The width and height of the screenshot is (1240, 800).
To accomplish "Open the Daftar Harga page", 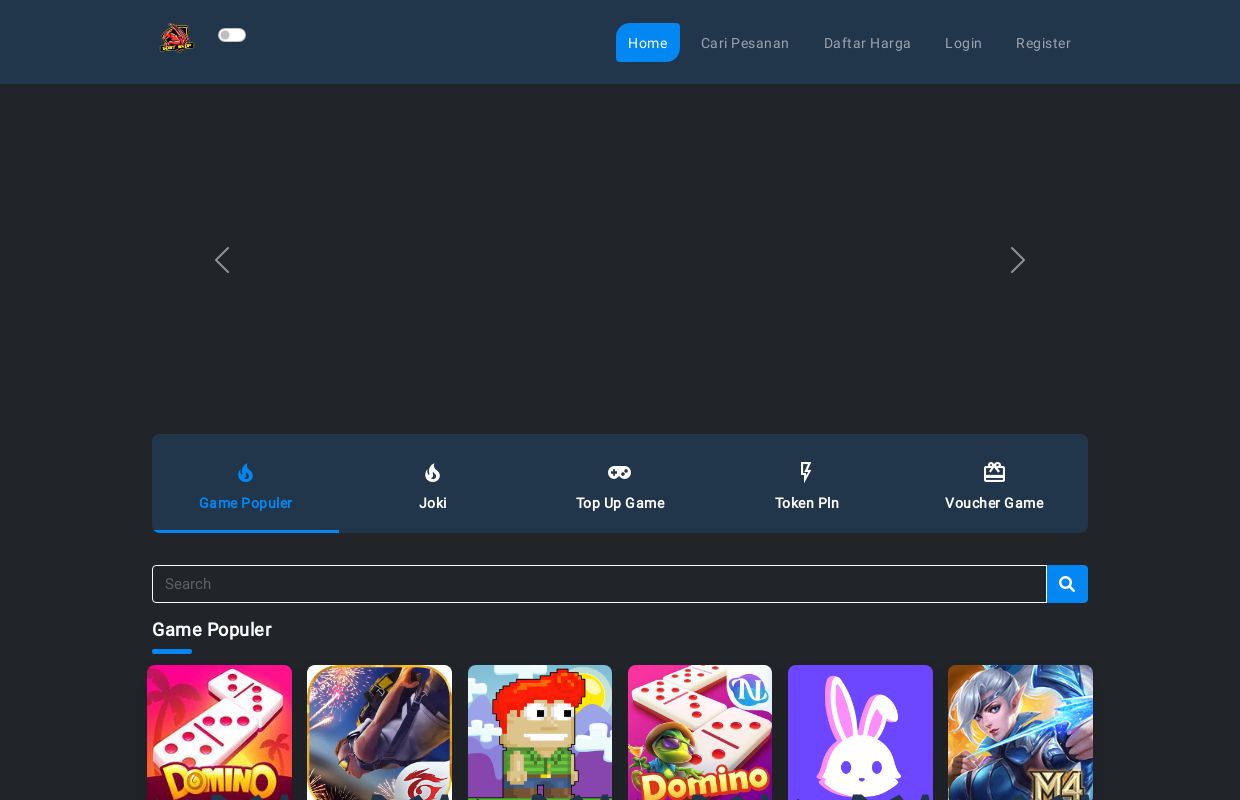I will click(x=867, y=43).
